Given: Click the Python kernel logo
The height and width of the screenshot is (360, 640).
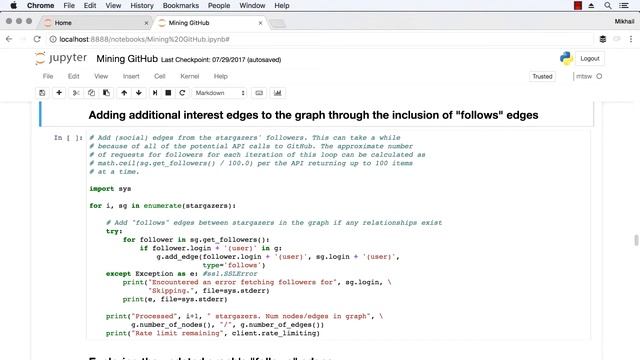Looking at the screenshot, I should tap(566, 58).
